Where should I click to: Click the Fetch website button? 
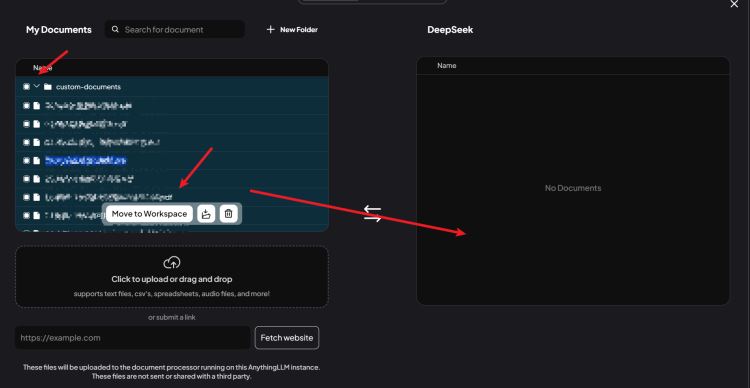(x=287, y=338)
